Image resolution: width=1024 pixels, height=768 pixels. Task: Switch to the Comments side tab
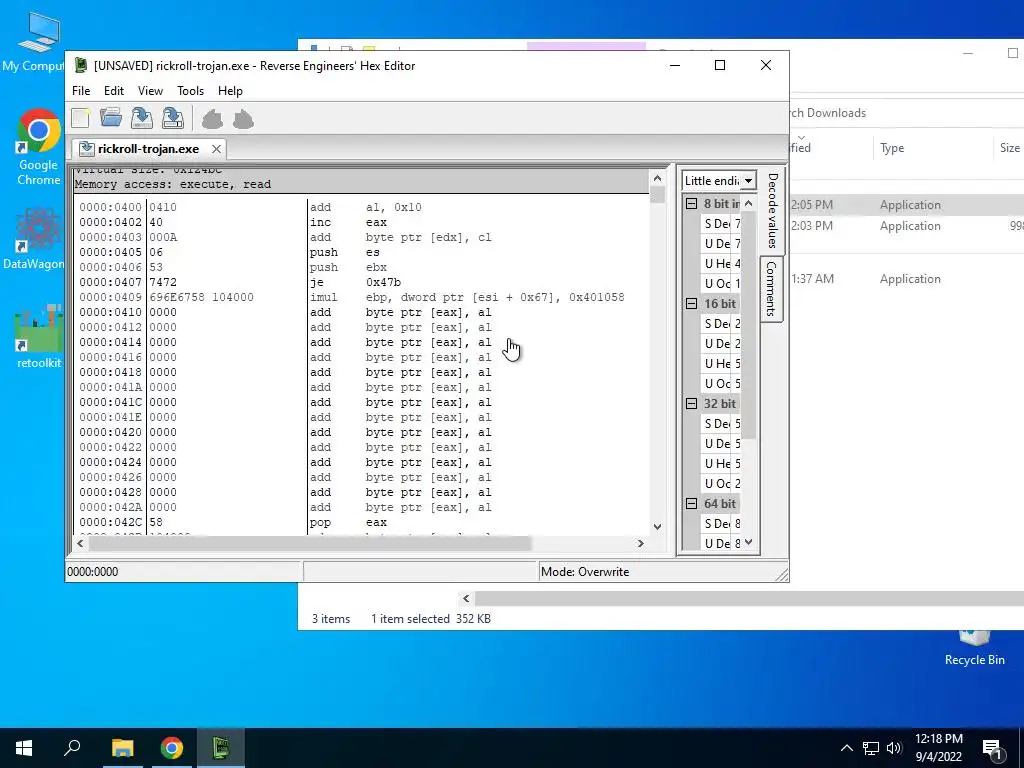(771, 289)
